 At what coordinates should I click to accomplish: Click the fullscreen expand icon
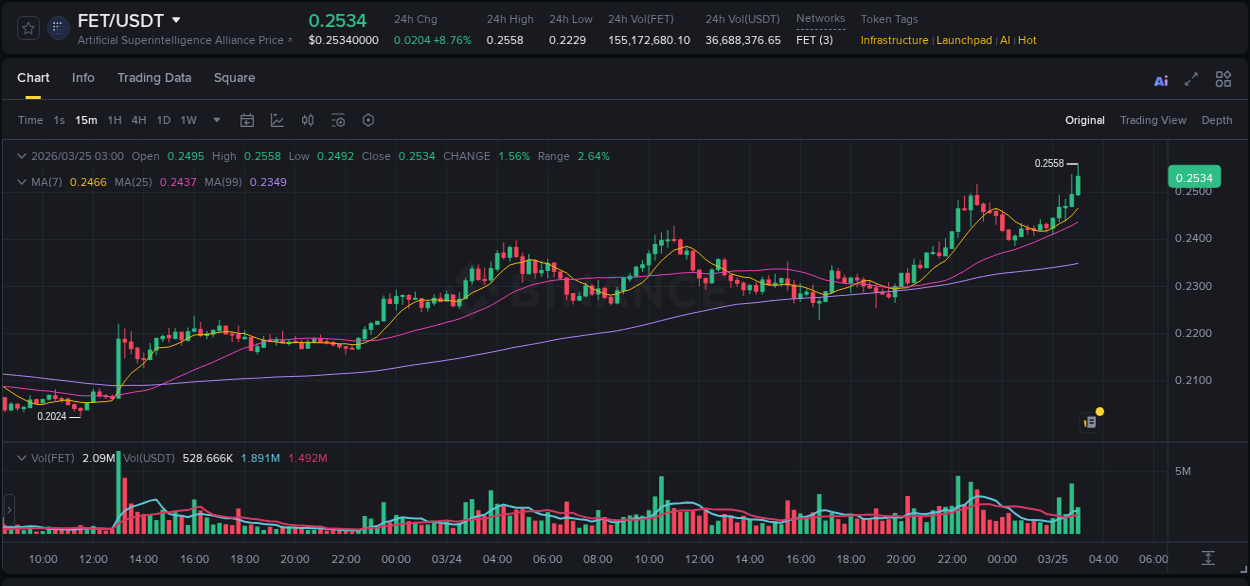[1190, 79]
